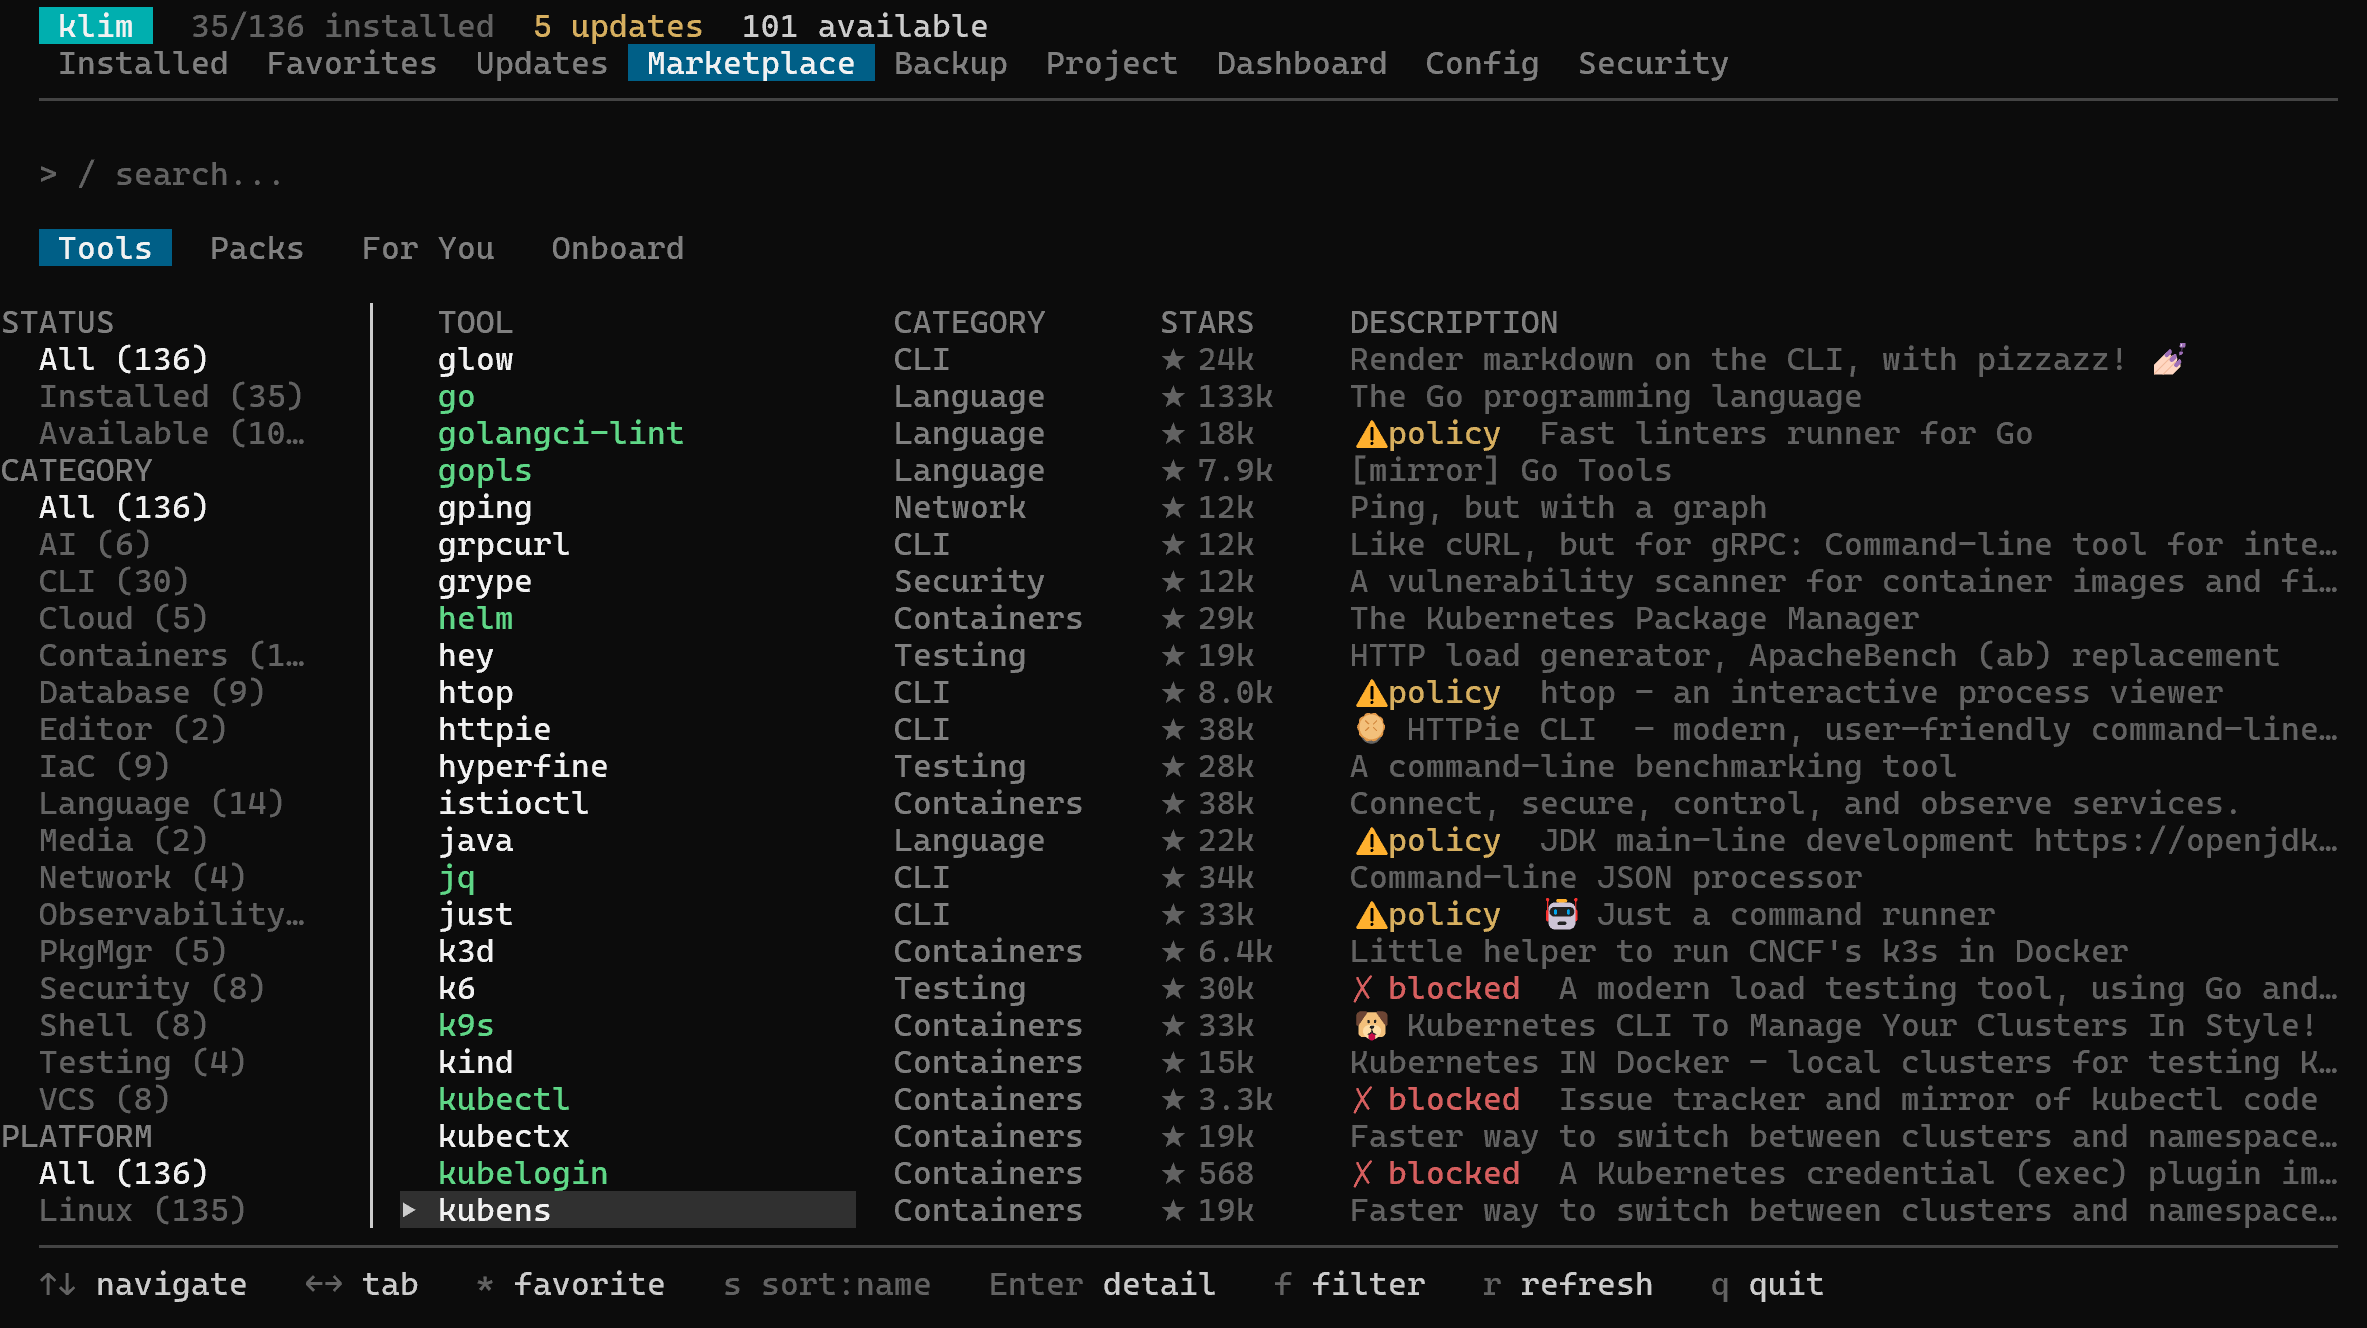Click the selection arrow beside kubens
Screen dimensions: 2367x1328
tap(409, 1210)
